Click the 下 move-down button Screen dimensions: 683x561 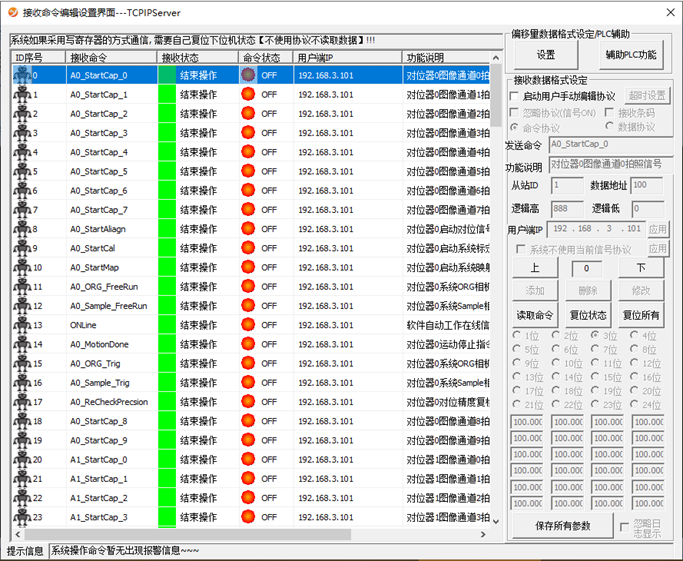point(640,268)
